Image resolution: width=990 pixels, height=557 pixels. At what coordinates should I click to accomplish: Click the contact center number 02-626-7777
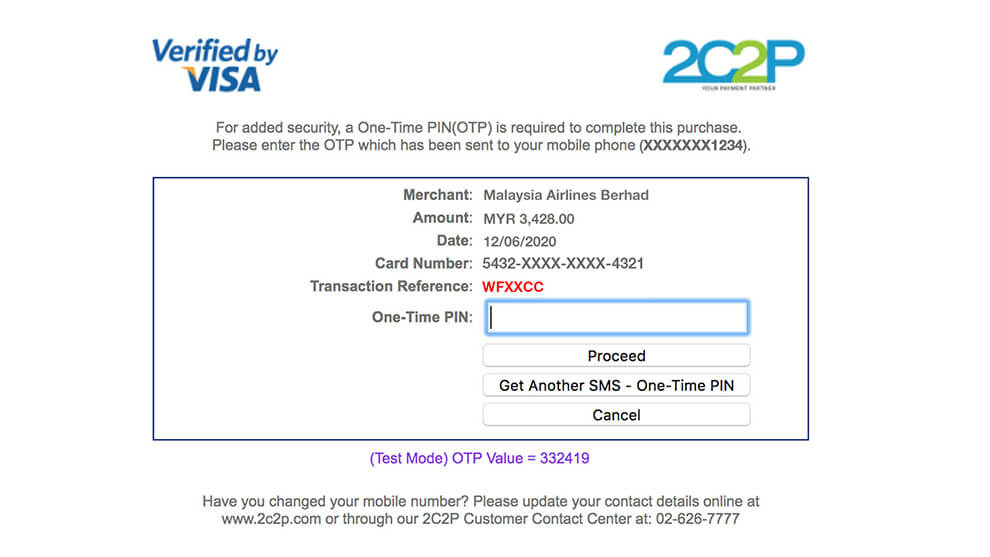tap(698, 519)
